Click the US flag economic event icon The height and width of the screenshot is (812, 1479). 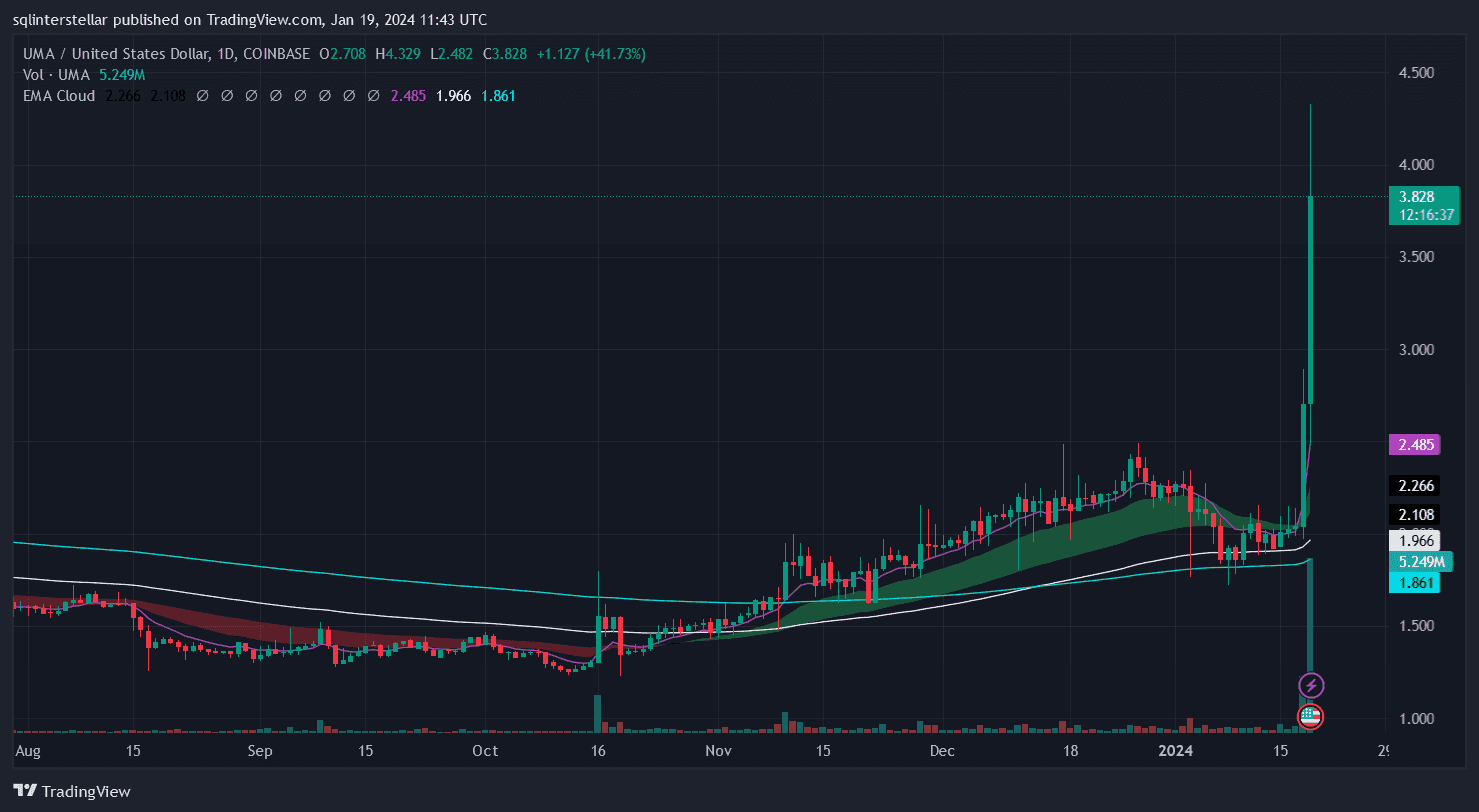pos(1311,716)
